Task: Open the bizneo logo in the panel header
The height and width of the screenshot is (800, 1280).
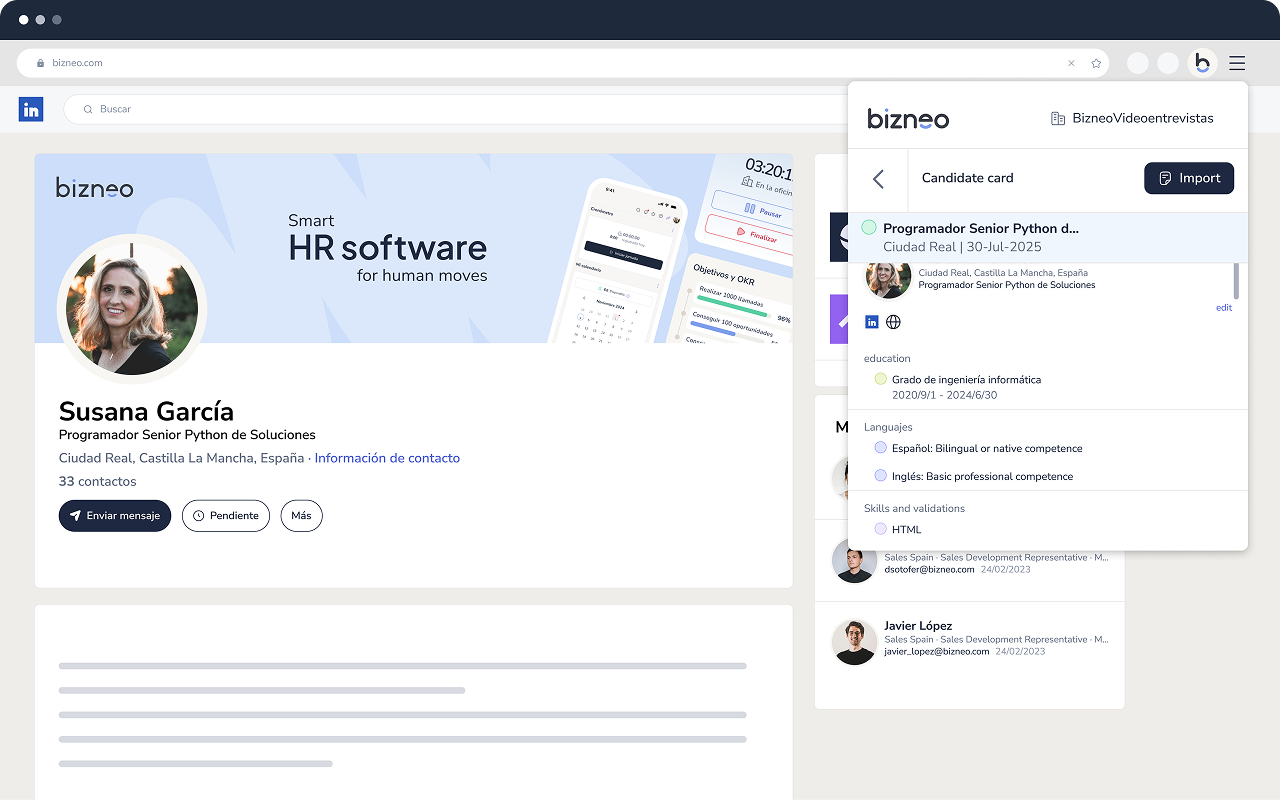Action: click(908, 118)
